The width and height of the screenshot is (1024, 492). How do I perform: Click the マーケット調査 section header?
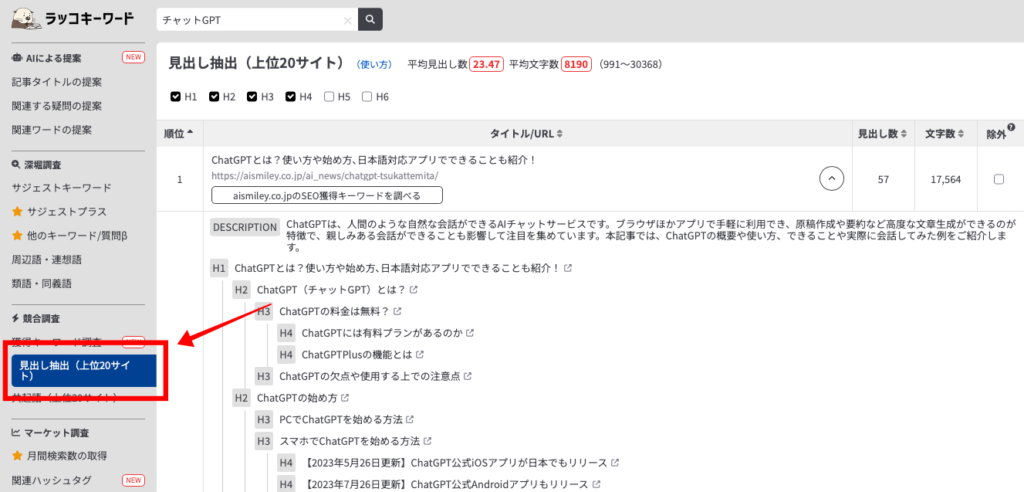click(50, 432)
